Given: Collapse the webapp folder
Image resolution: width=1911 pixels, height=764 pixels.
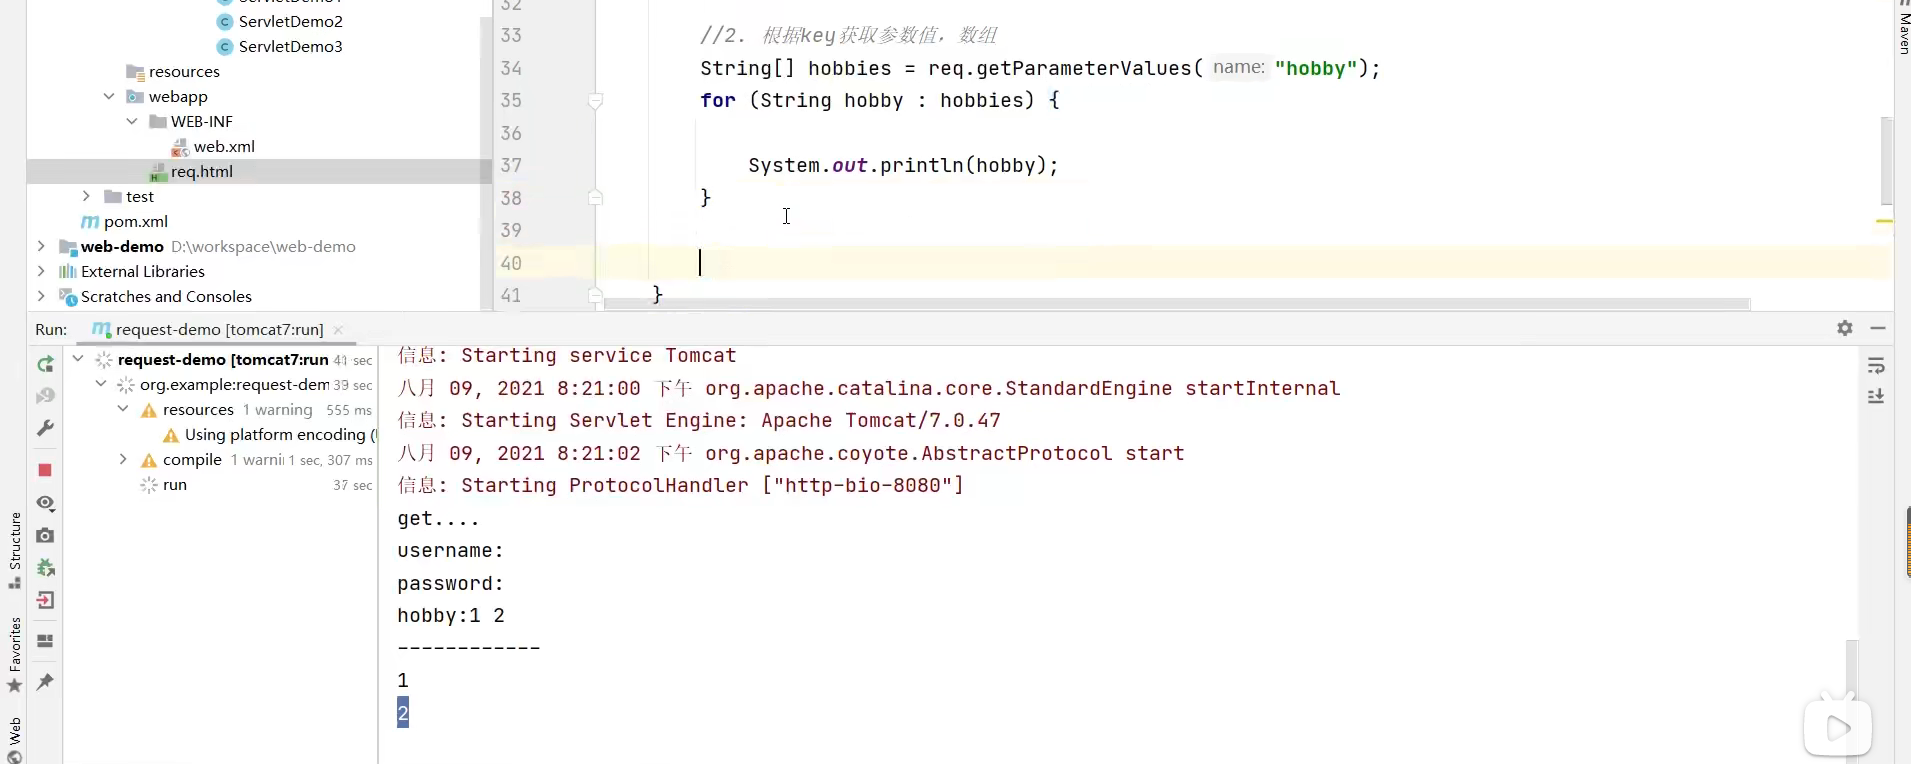Looking at the screenshot, I should click(x=109, y=96).
